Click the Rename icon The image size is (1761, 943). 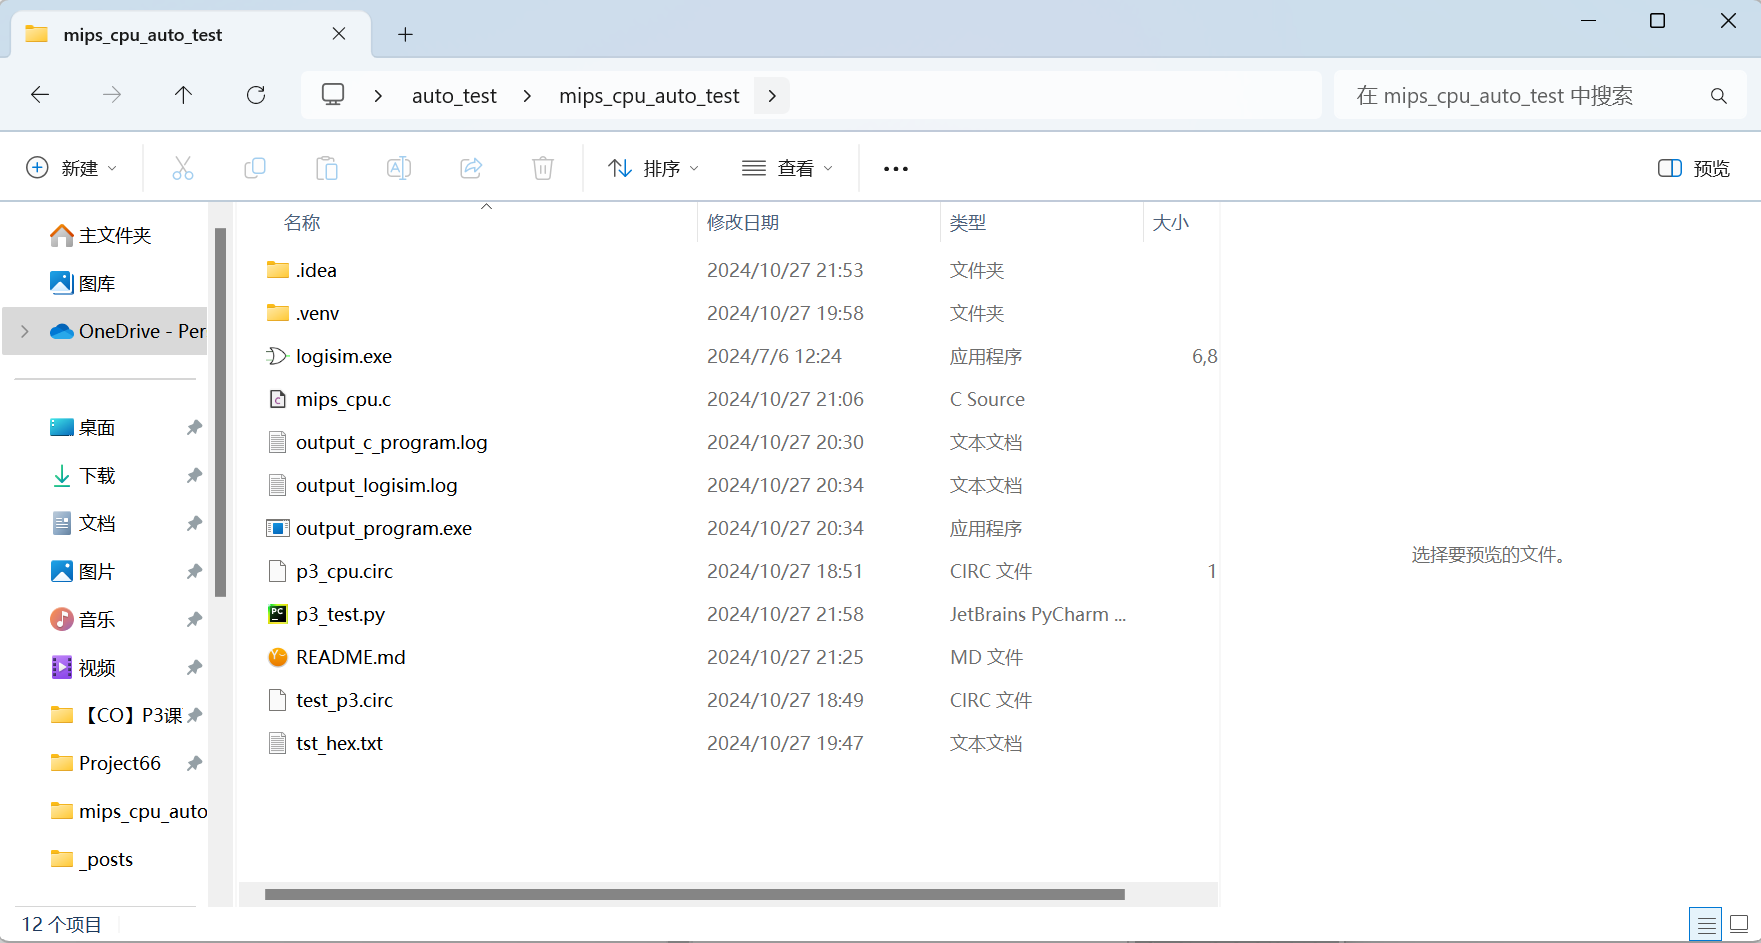[399, 167]
